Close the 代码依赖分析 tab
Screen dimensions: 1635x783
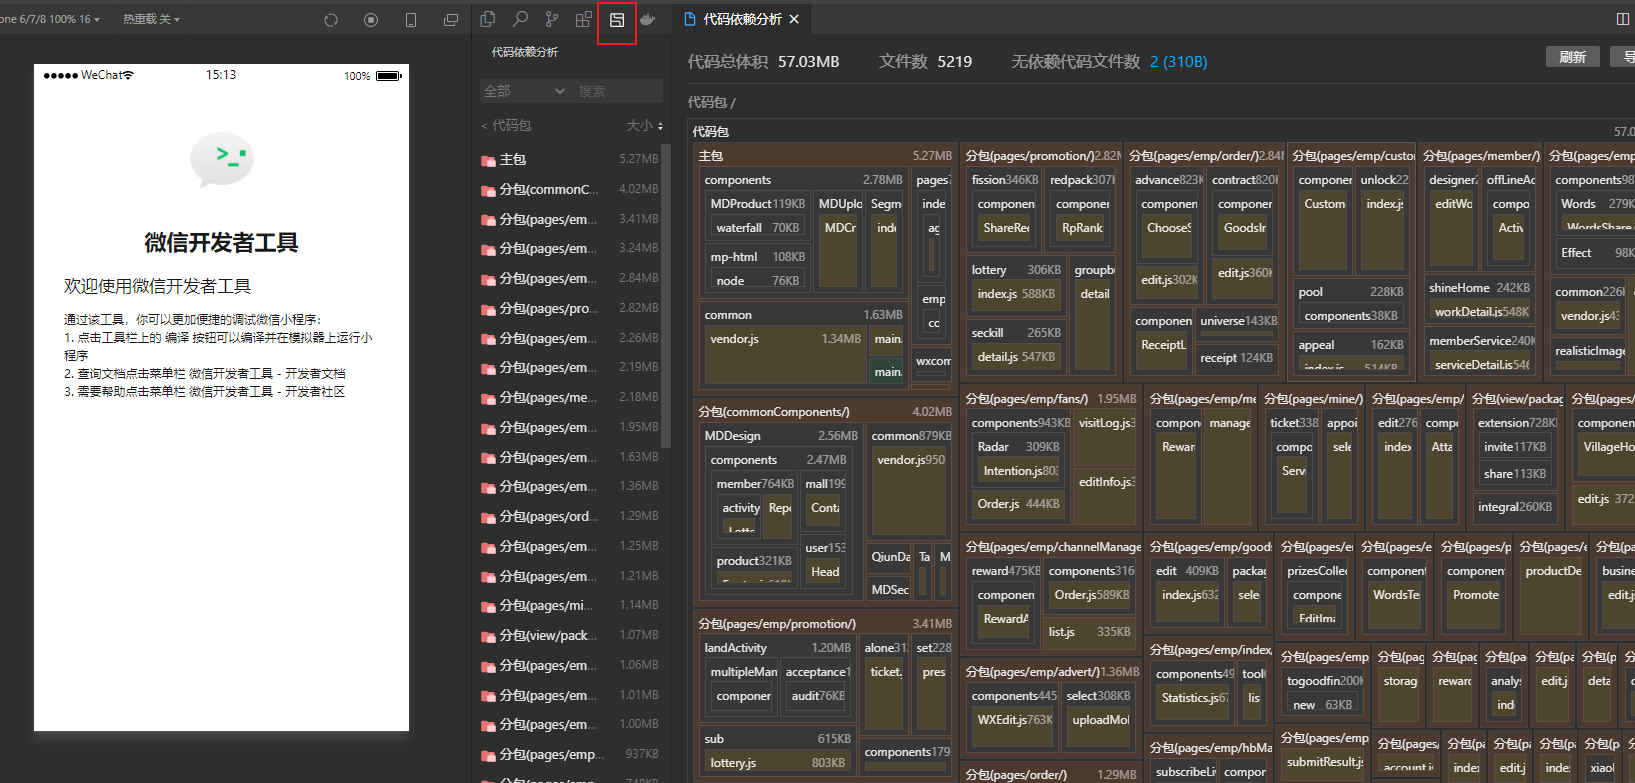click(794, 19)
